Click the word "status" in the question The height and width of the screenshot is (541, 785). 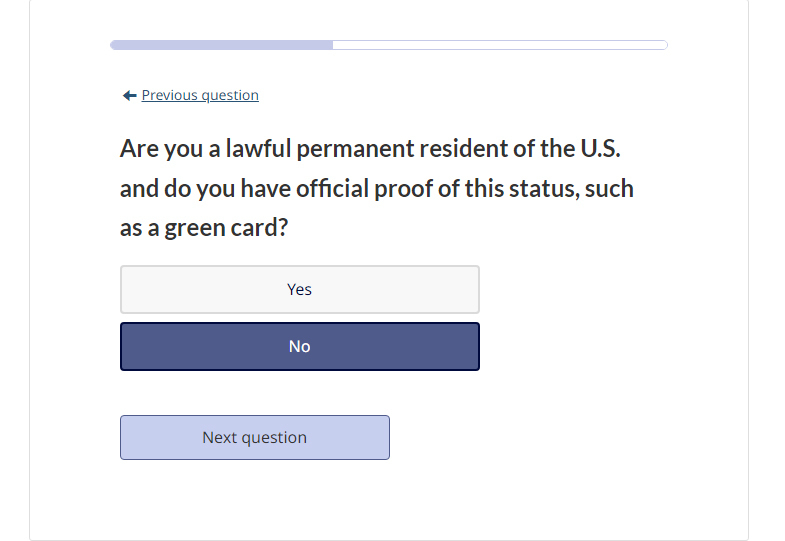(540, 189)
